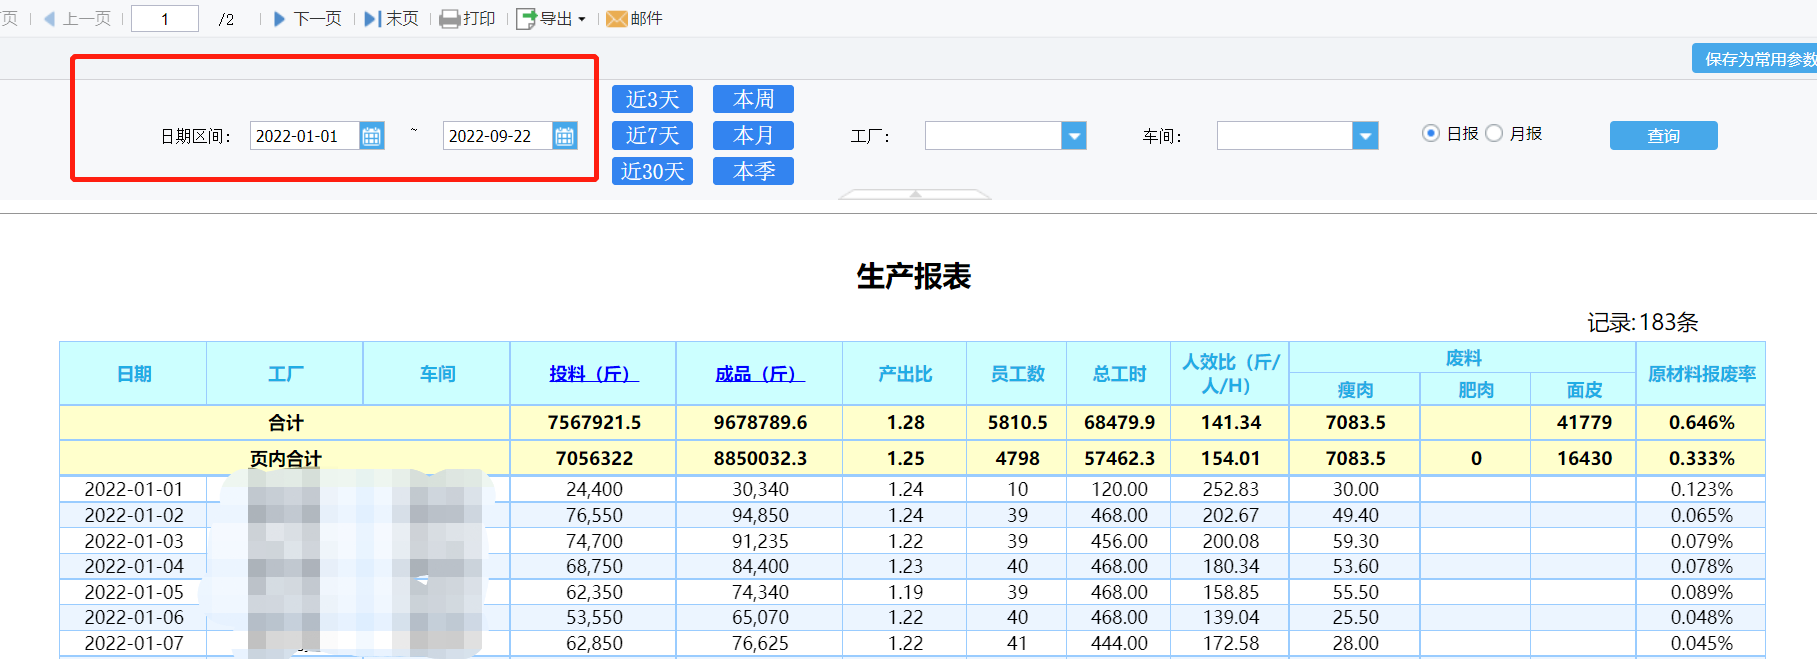1817x659 pixels.
Task: Sort by the 投料（斤）column link
Action: coord(594,374)
